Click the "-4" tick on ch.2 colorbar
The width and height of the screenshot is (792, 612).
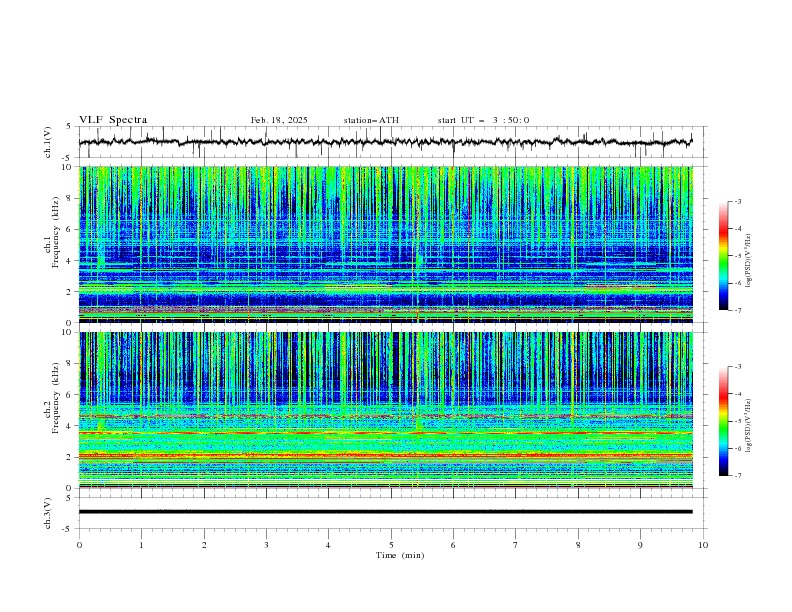[737, 394]
